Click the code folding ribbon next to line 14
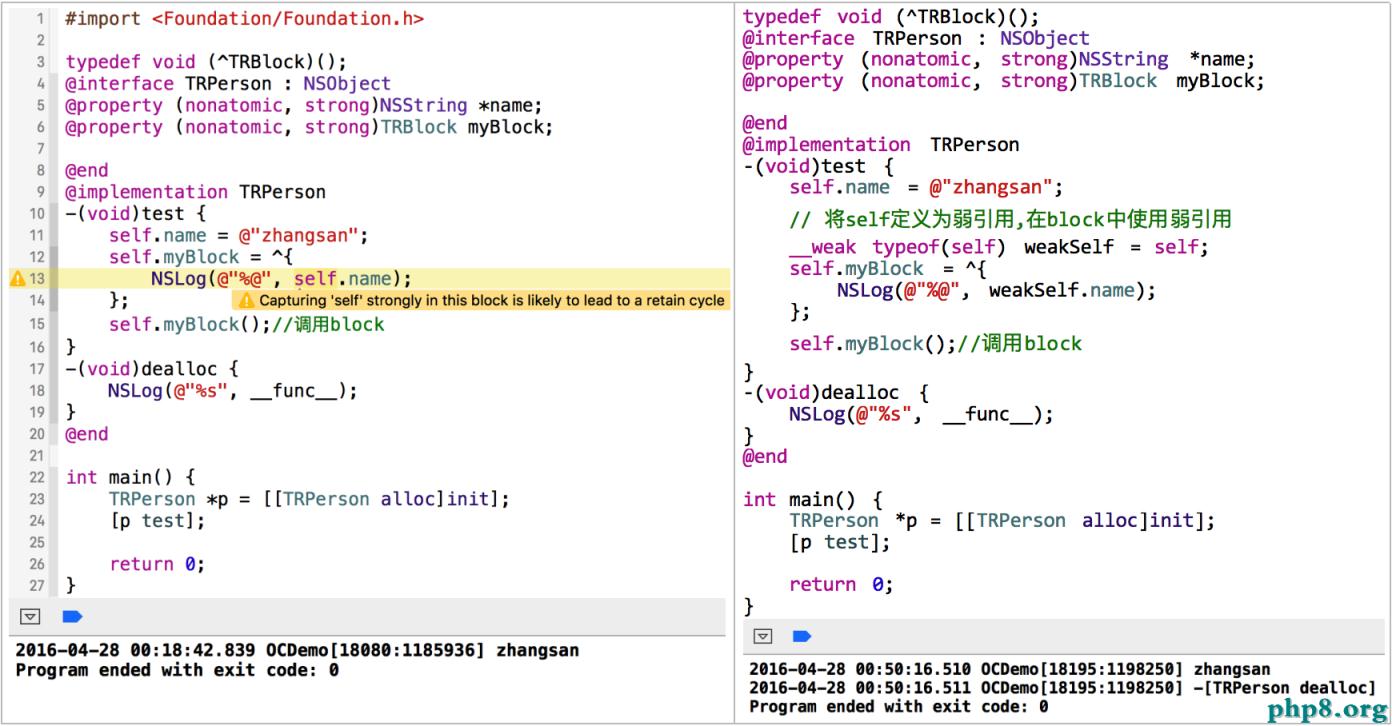1392x726 pixels. coord(54,300)
